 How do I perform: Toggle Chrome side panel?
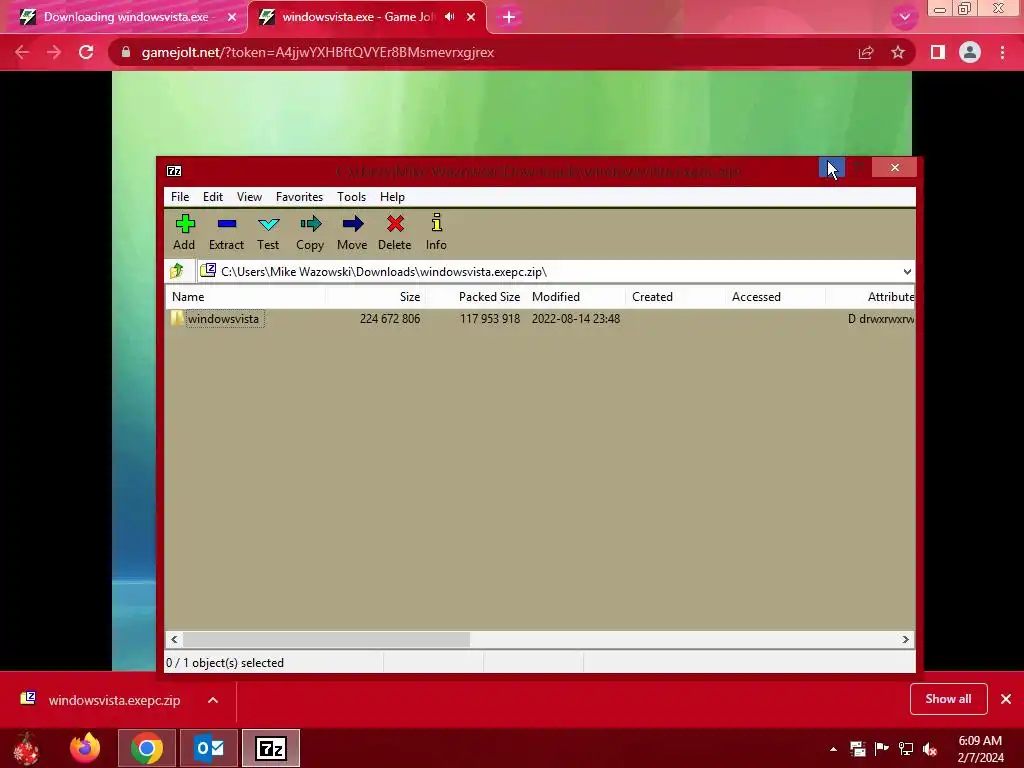(x=938, y=52)
